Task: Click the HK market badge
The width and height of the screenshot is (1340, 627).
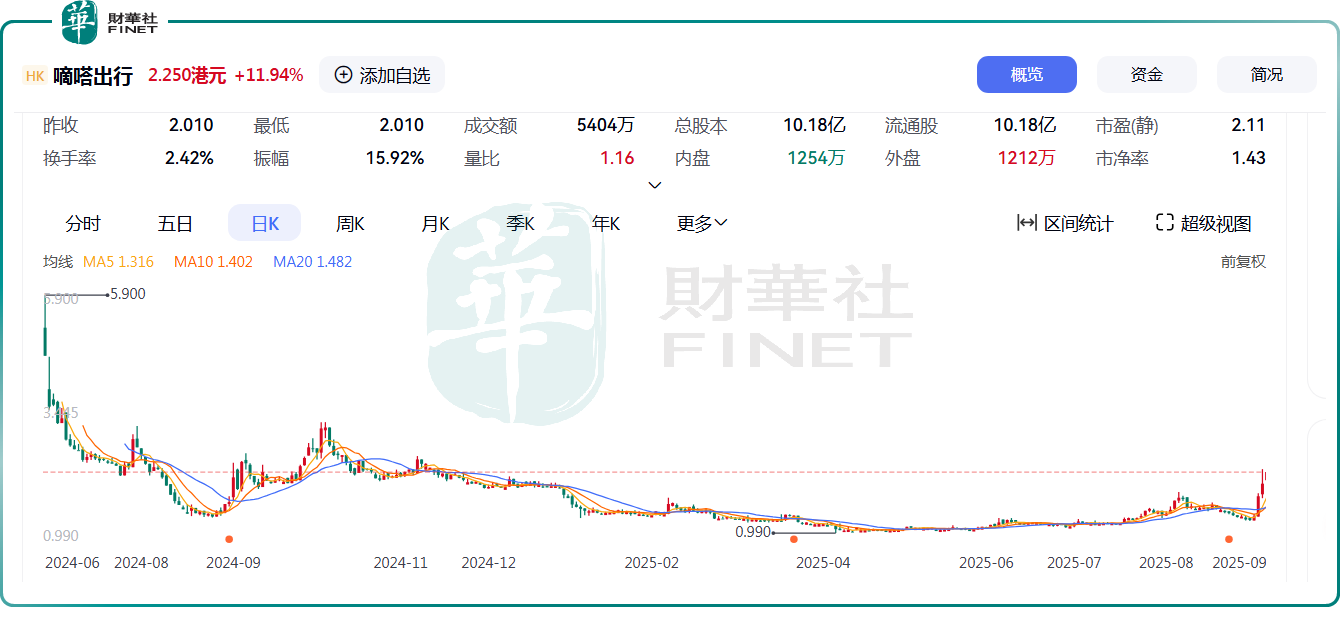Action: [x=34, y=76]
